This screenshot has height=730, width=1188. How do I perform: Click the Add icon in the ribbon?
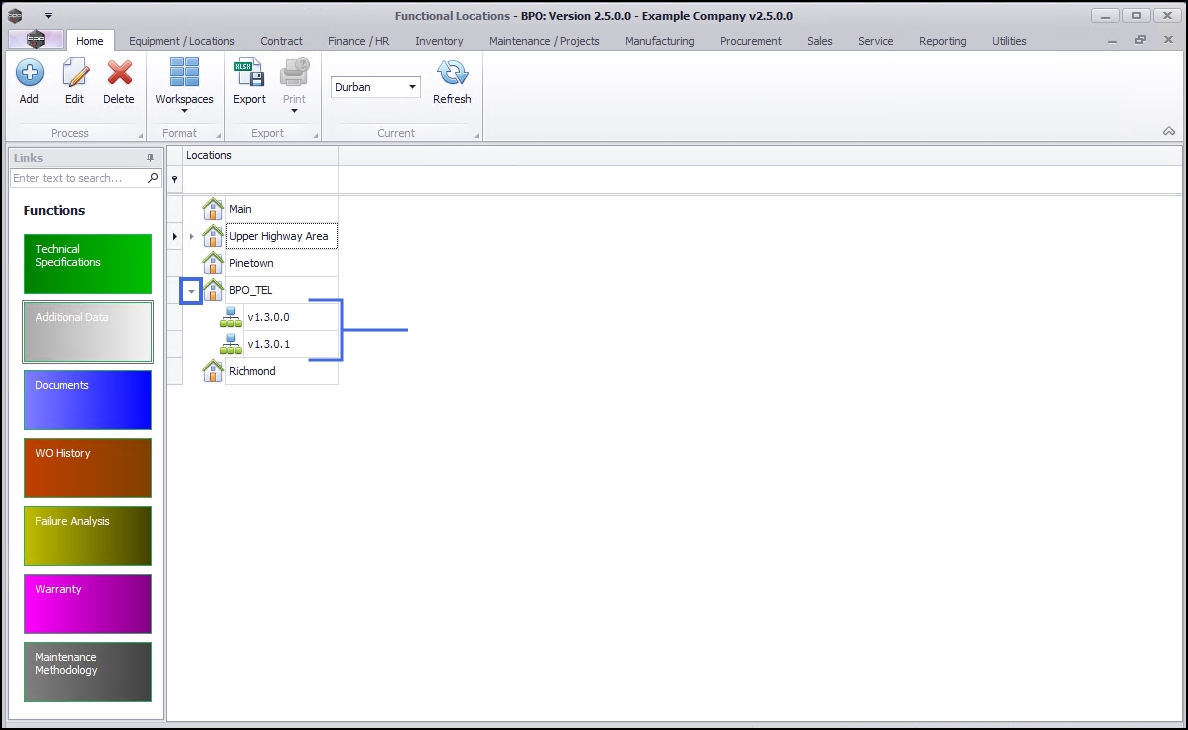(30, 73)
